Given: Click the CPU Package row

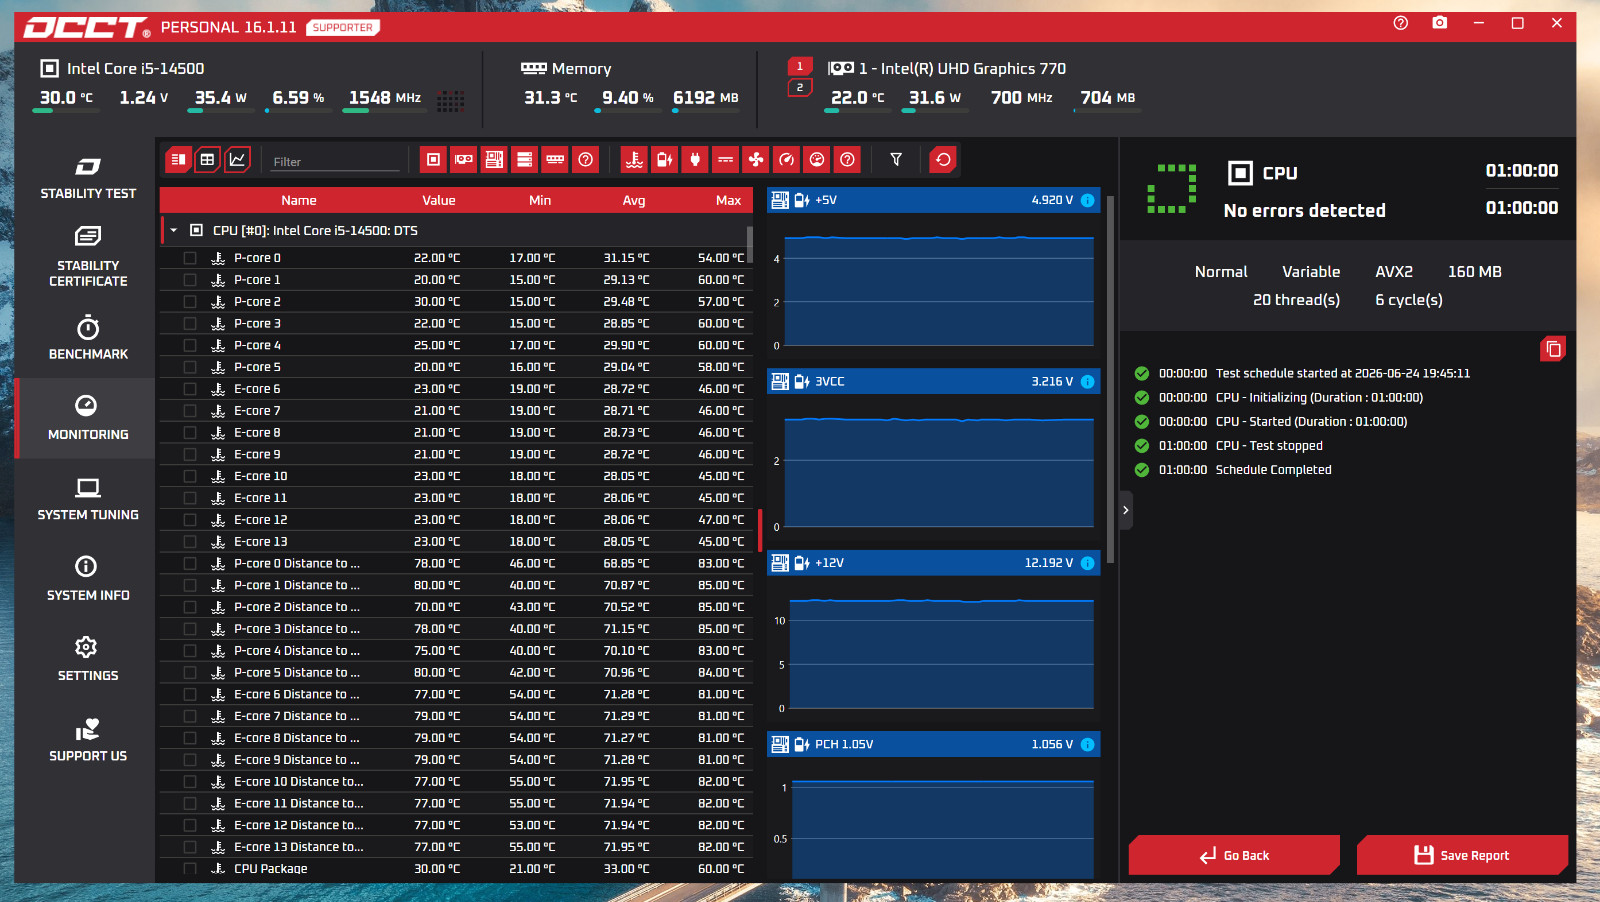Looking at the screenshot, I should point(454,869).
